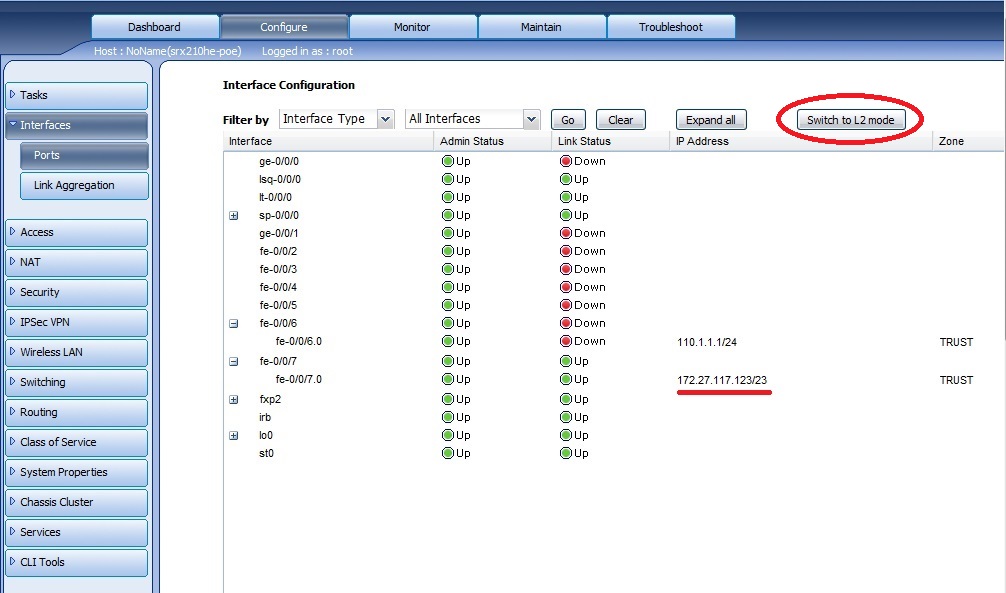Click green Admin Status icon for ge-0/0/0
The width and height of the screenshot is (1006, 593).
click(448, 161)
